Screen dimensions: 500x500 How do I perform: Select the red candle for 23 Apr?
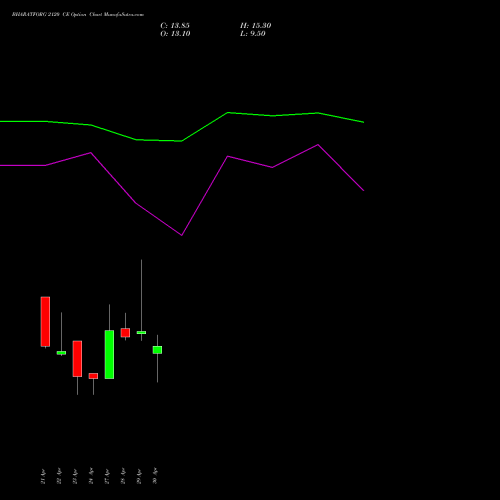pos(77,359)
